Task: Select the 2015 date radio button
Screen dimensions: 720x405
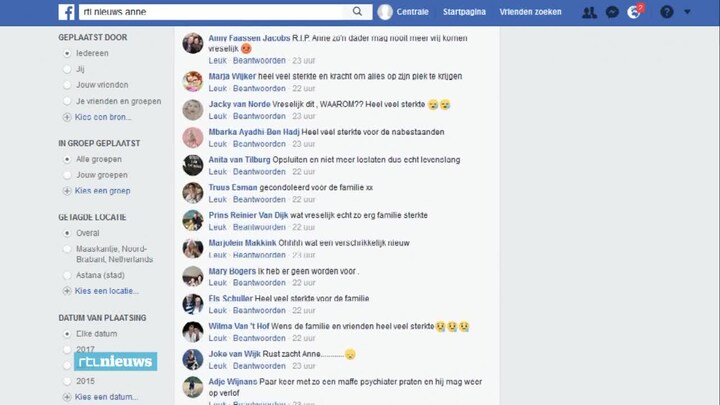Action: (67, 381)
